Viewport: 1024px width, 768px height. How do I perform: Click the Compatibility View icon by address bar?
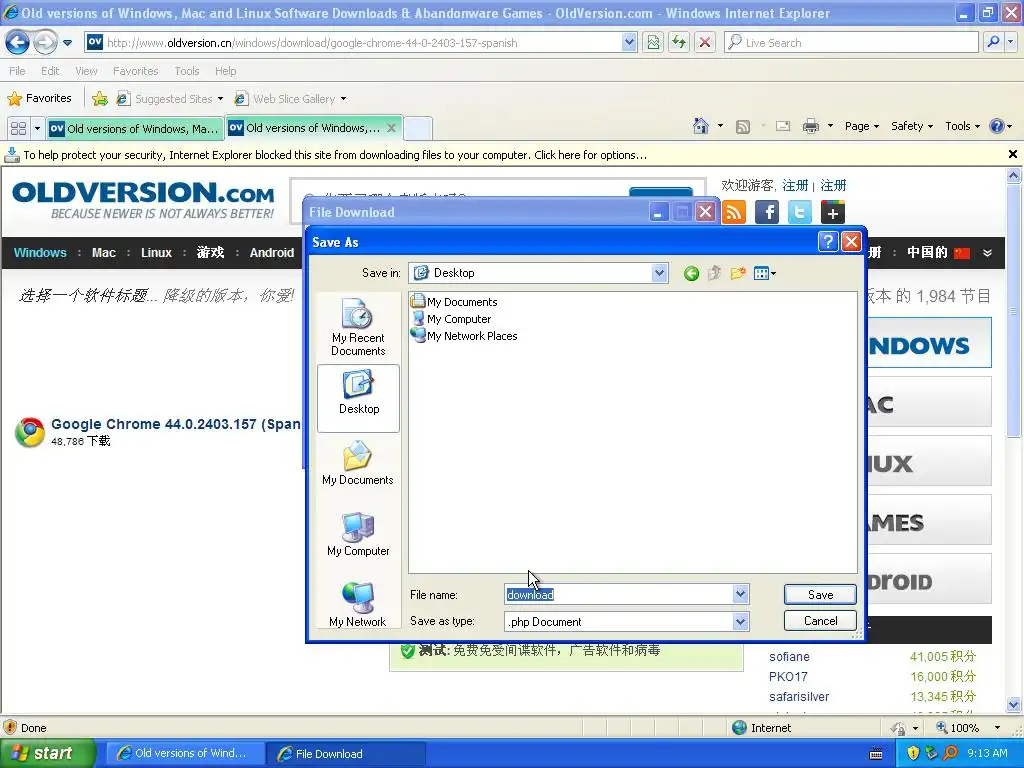tap(653, 43)
